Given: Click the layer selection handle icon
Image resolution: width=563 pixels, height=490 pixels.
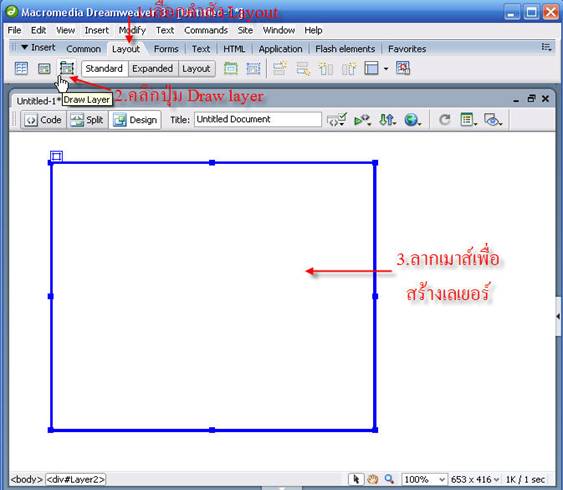Looking at the screenshot, I should click(56, 156).
